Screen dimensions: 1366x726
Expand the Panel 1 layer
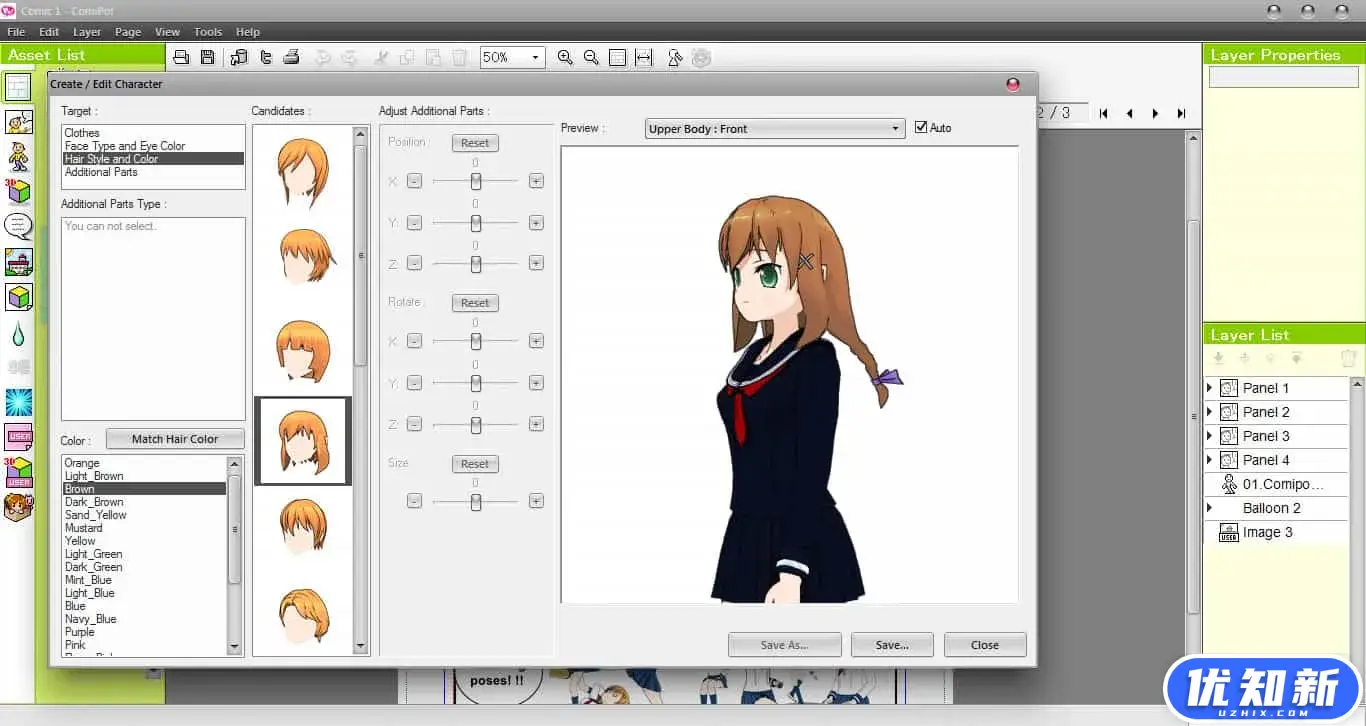1209,388
